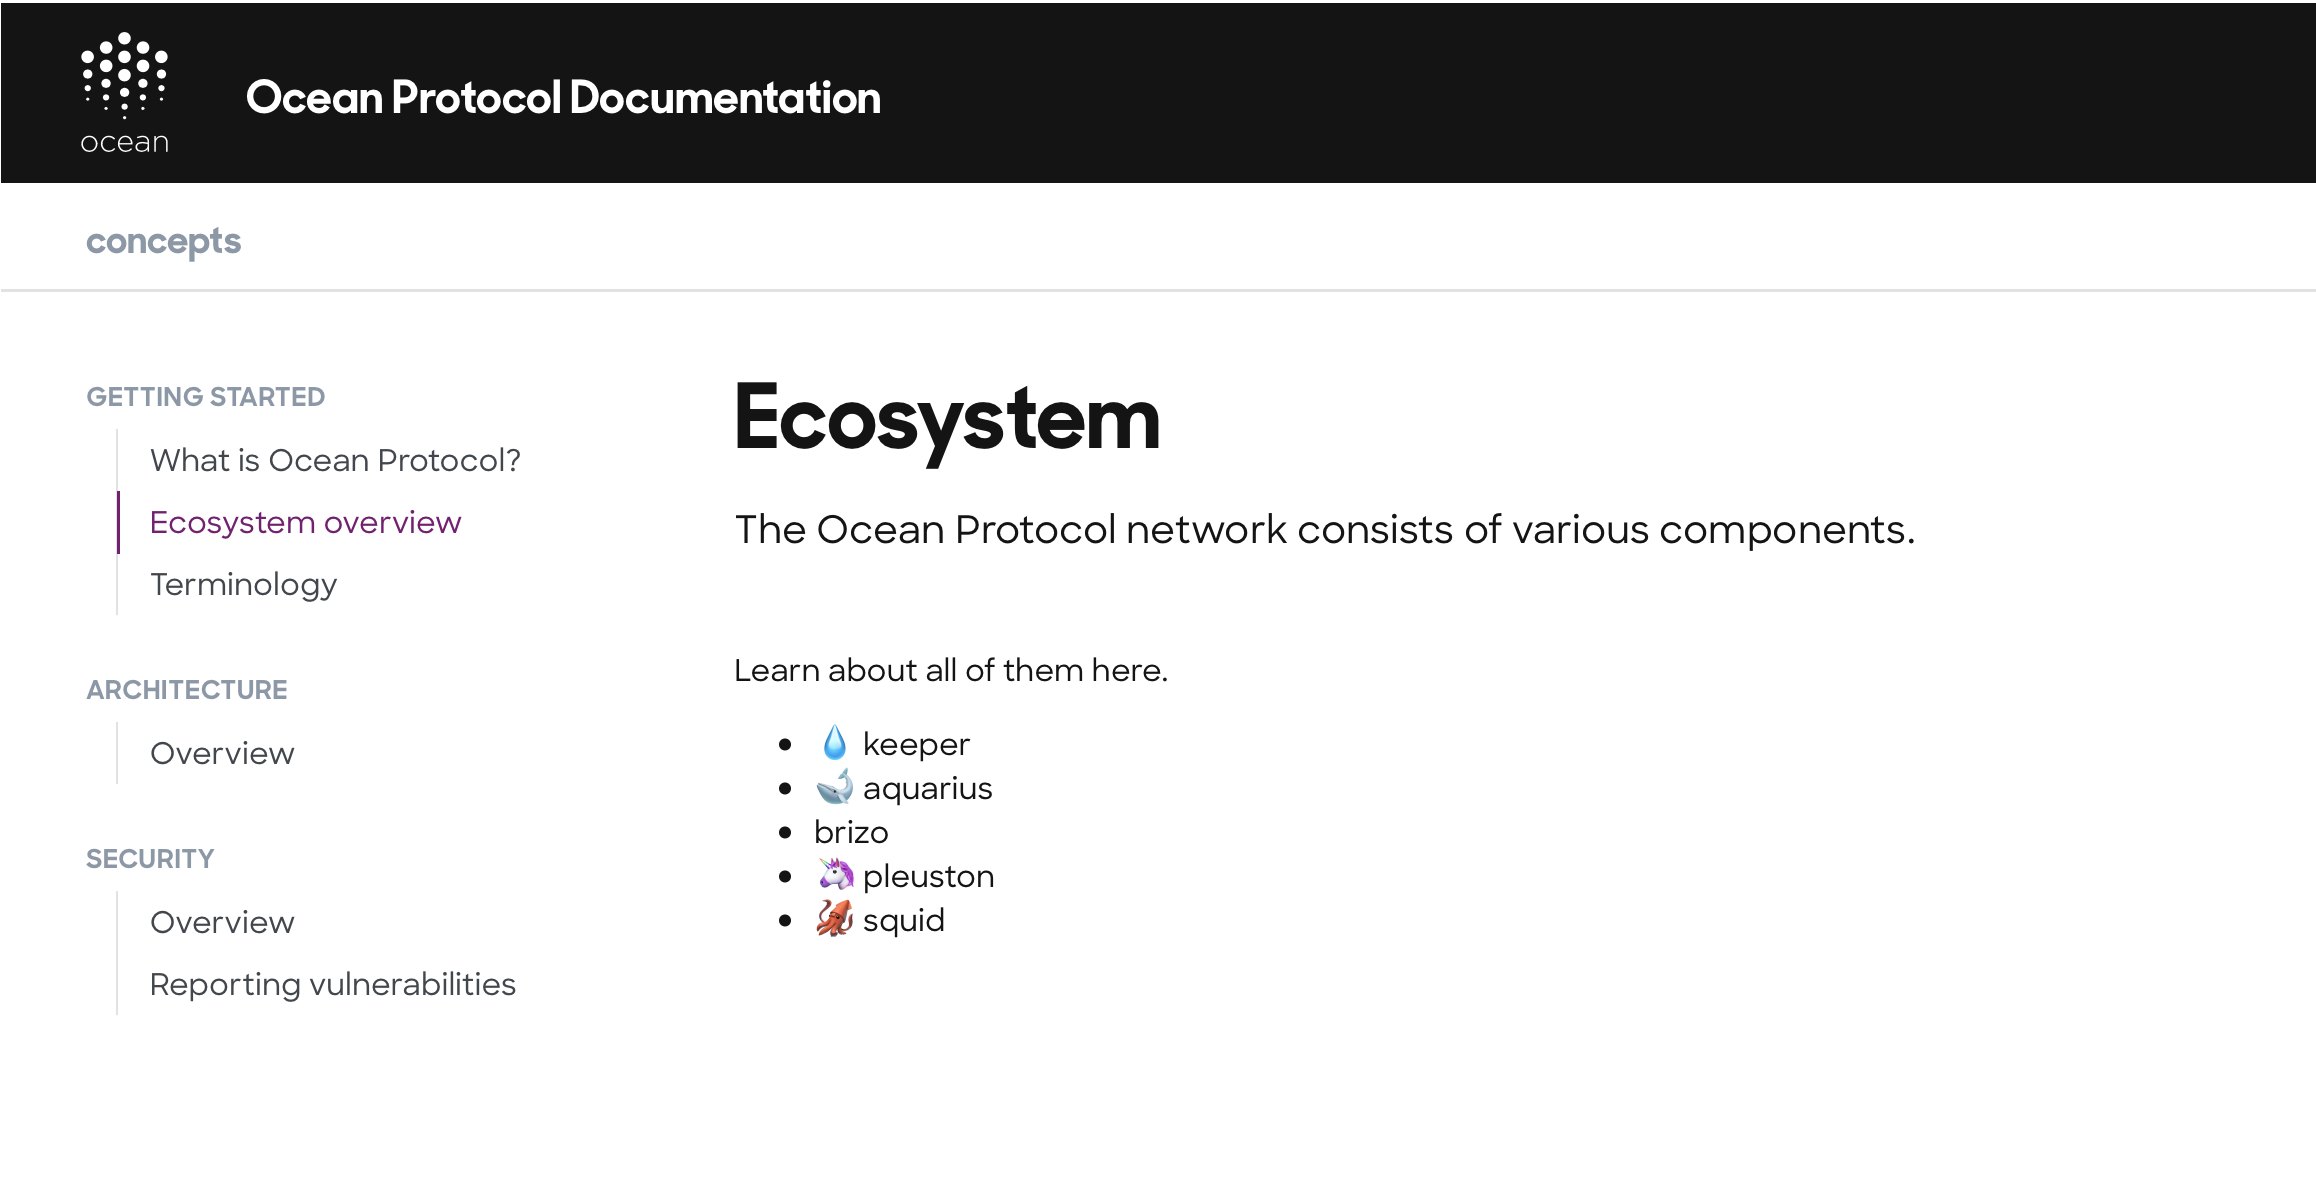This screenshot has width=2316, height=1200.
Task: Open What is Ocean Protocol? page
Action: click(x=335, y=460)
